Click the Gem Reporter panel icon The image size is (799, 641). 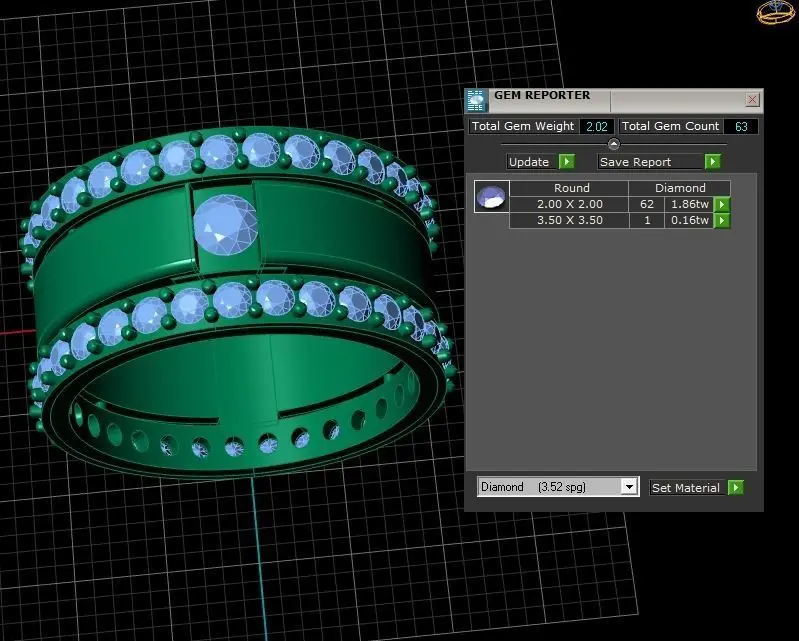pos(476,100)
